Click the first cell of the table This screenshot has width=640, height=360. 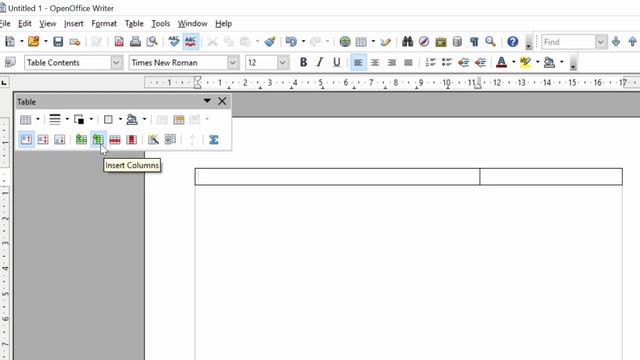click(337, 177)
